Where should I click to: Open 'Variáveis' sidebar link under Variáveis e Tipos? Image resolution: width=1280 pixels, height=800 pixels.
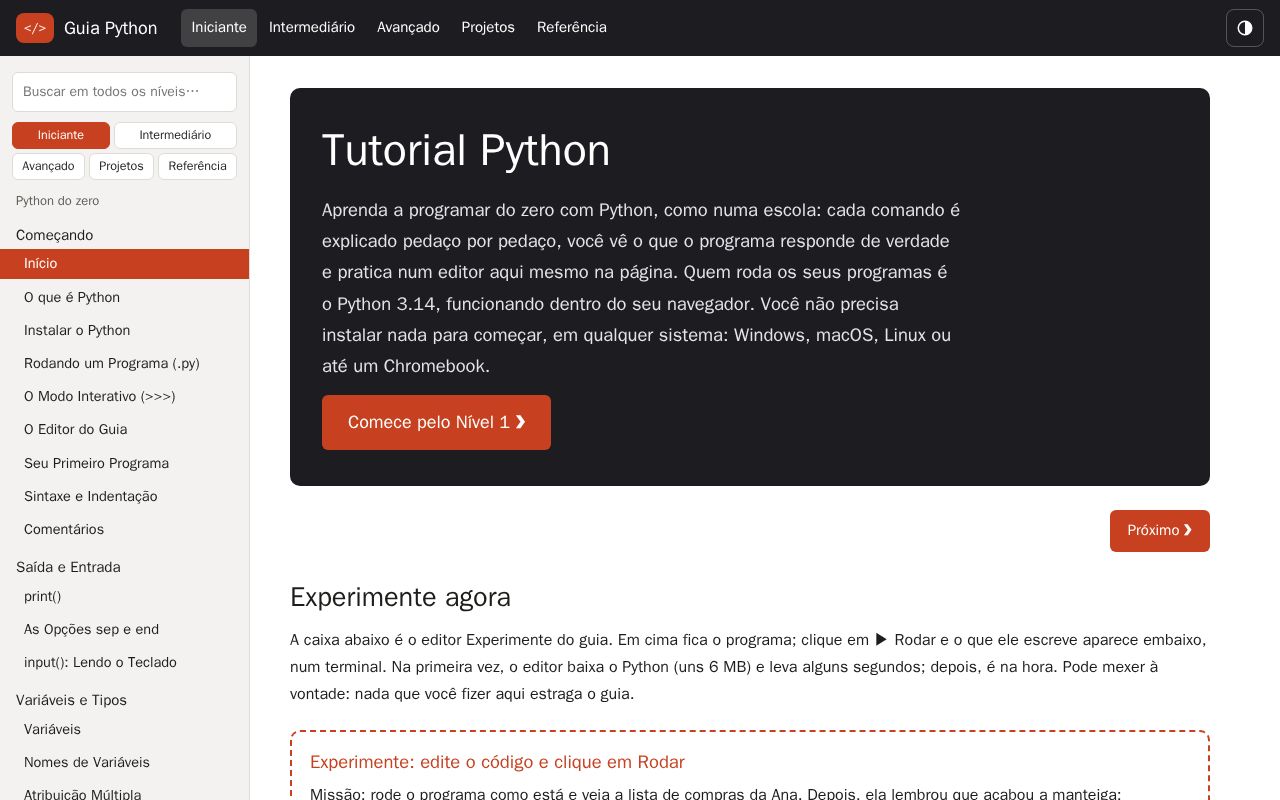124,729
